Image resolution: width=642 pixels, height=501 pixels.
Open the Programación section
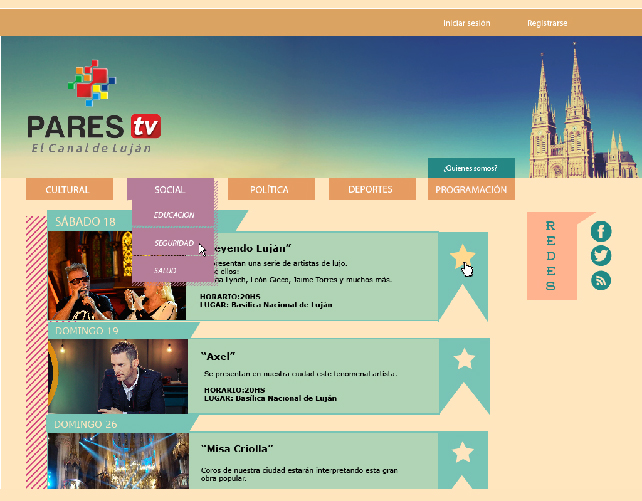coord(471,189)
